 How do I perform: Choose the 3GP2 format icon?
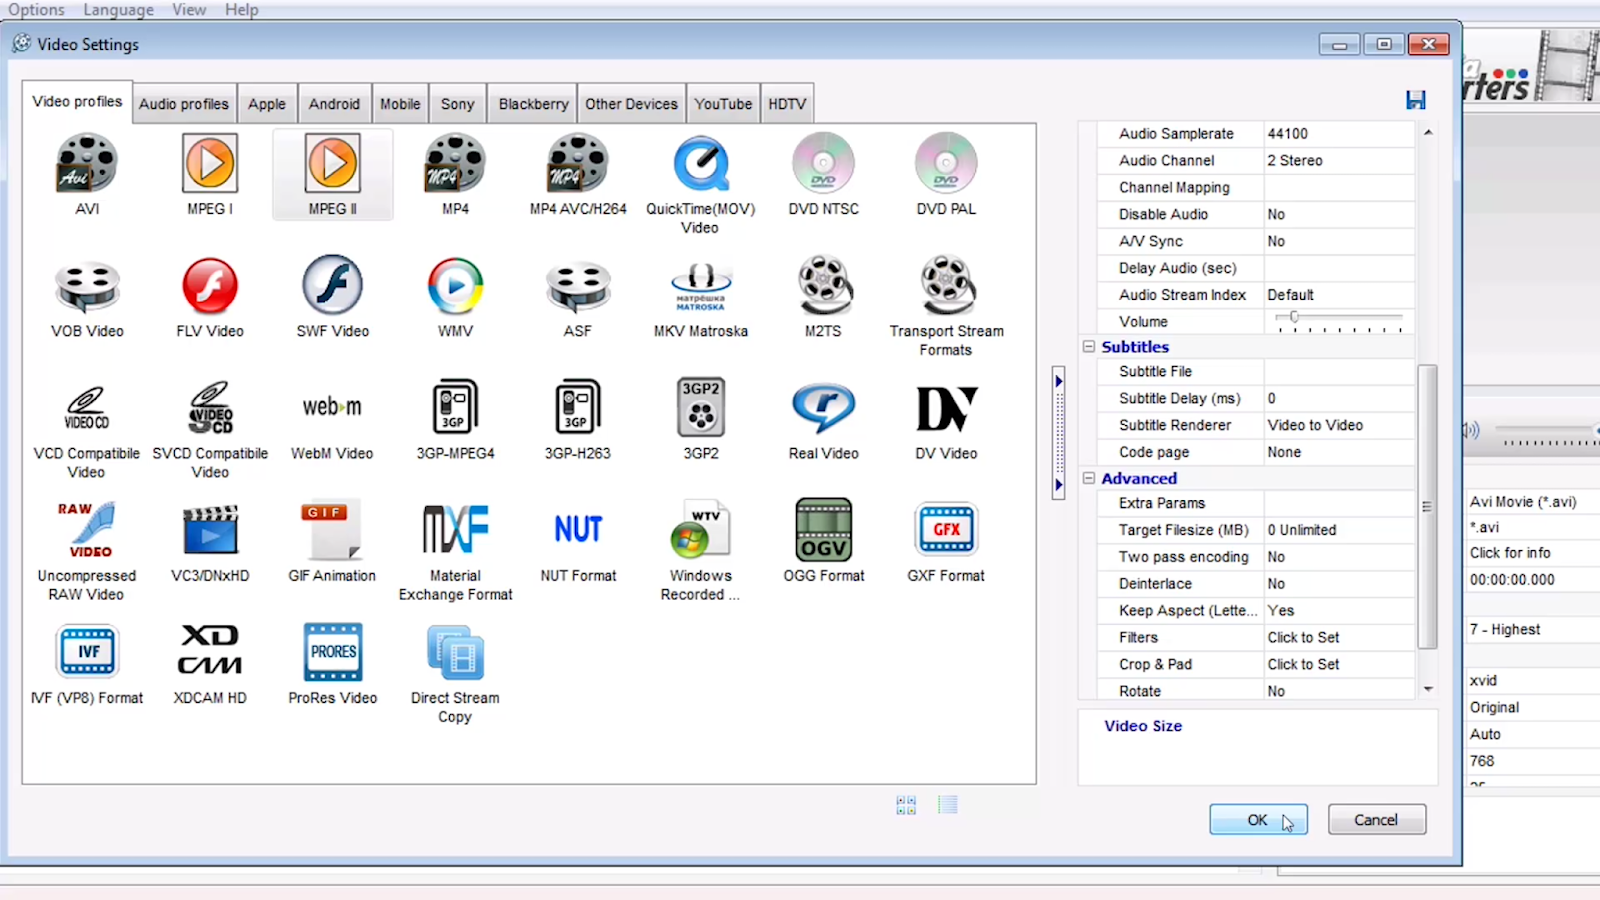[700, 420]
